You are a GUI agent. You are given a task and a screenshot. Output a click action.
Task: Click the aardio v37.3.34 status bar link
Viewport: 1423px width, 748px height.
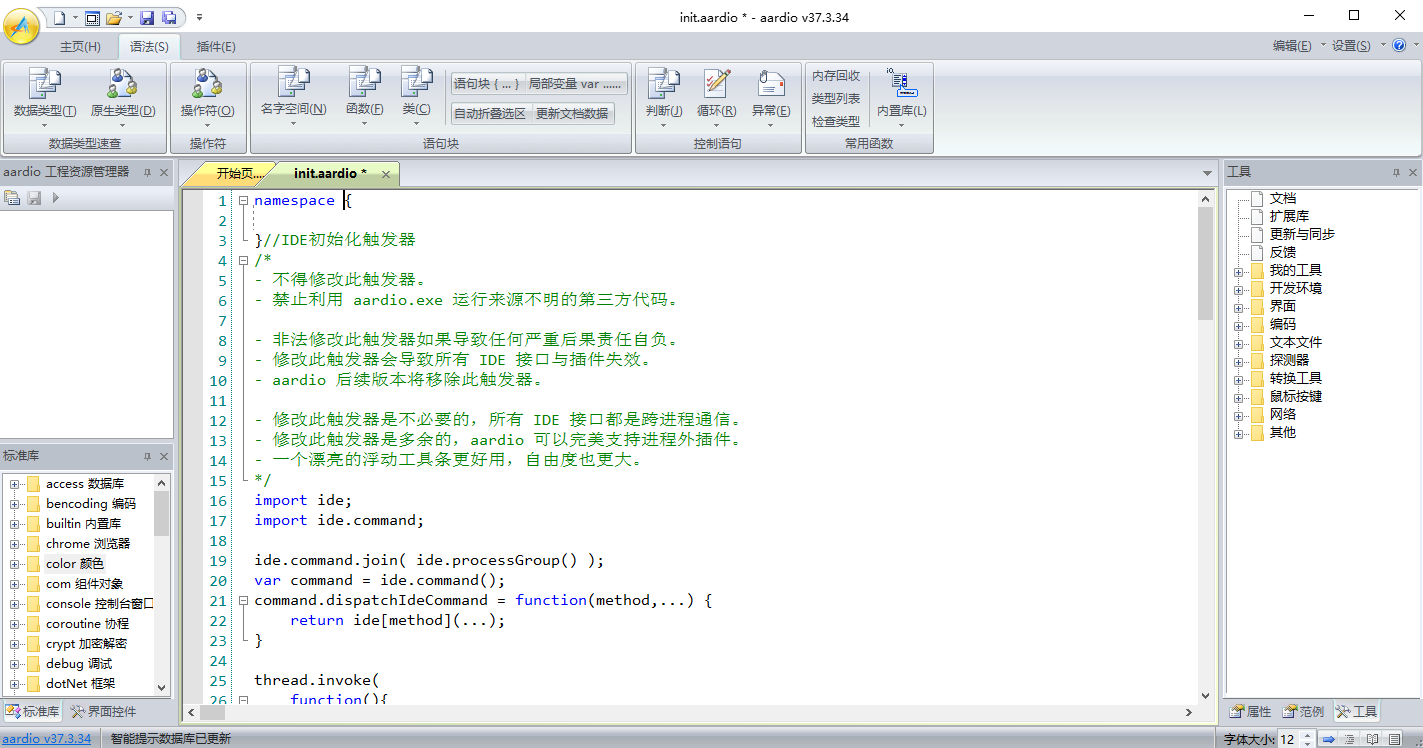pyautogui.click(x=47, y=739)
